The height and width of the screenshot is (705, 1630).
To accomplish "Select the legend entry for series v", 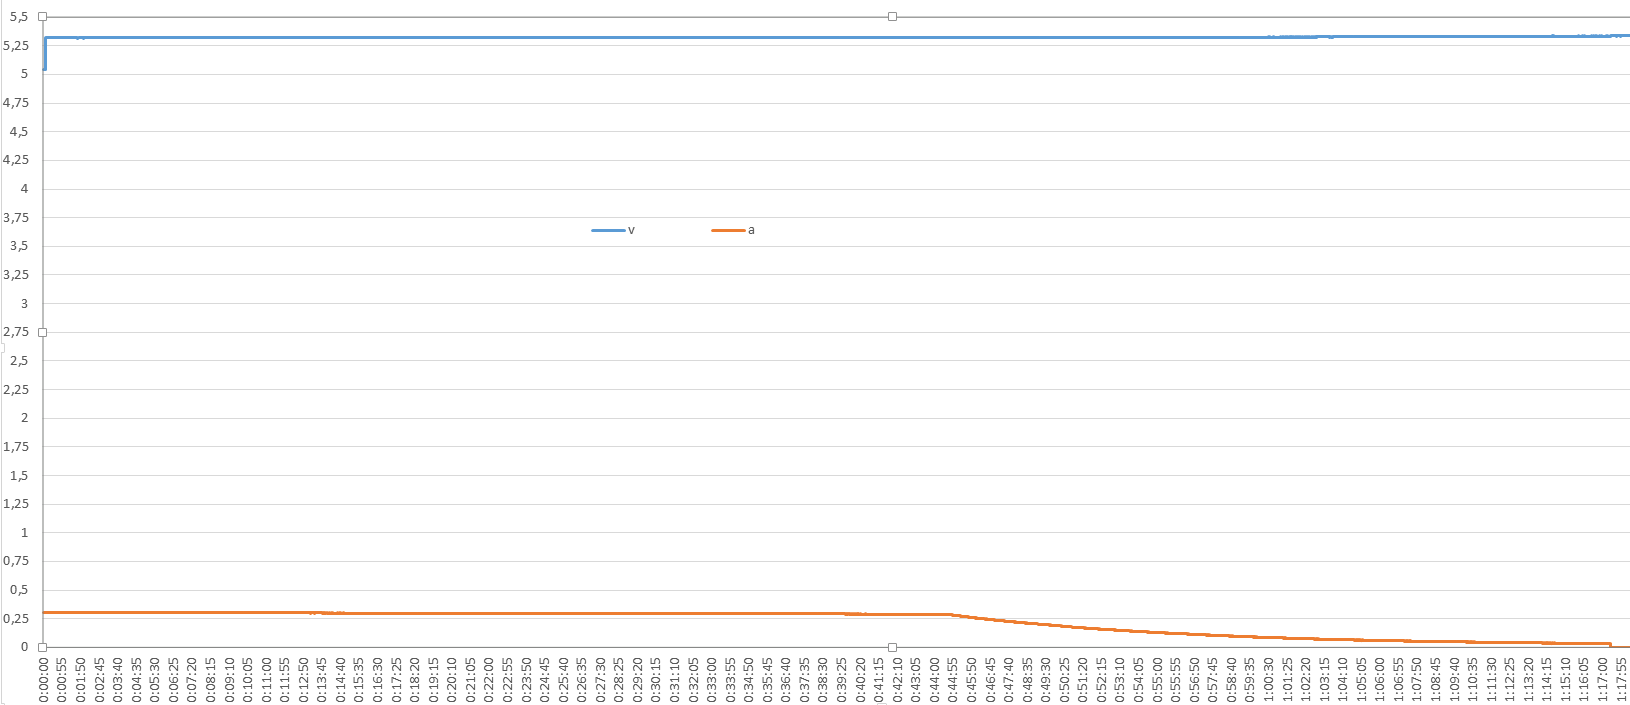I will tap(613, 230).
